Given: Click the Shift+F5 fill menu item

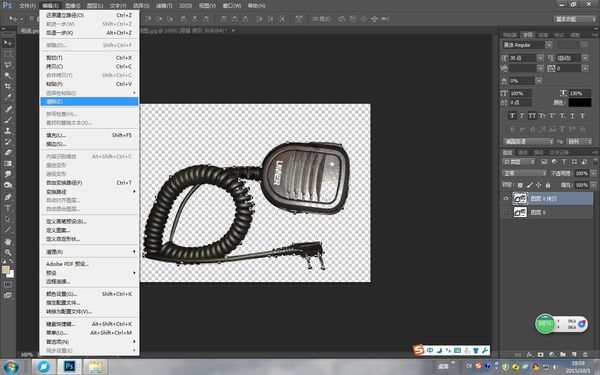Looking at the screenshot, I should point(89,135).
